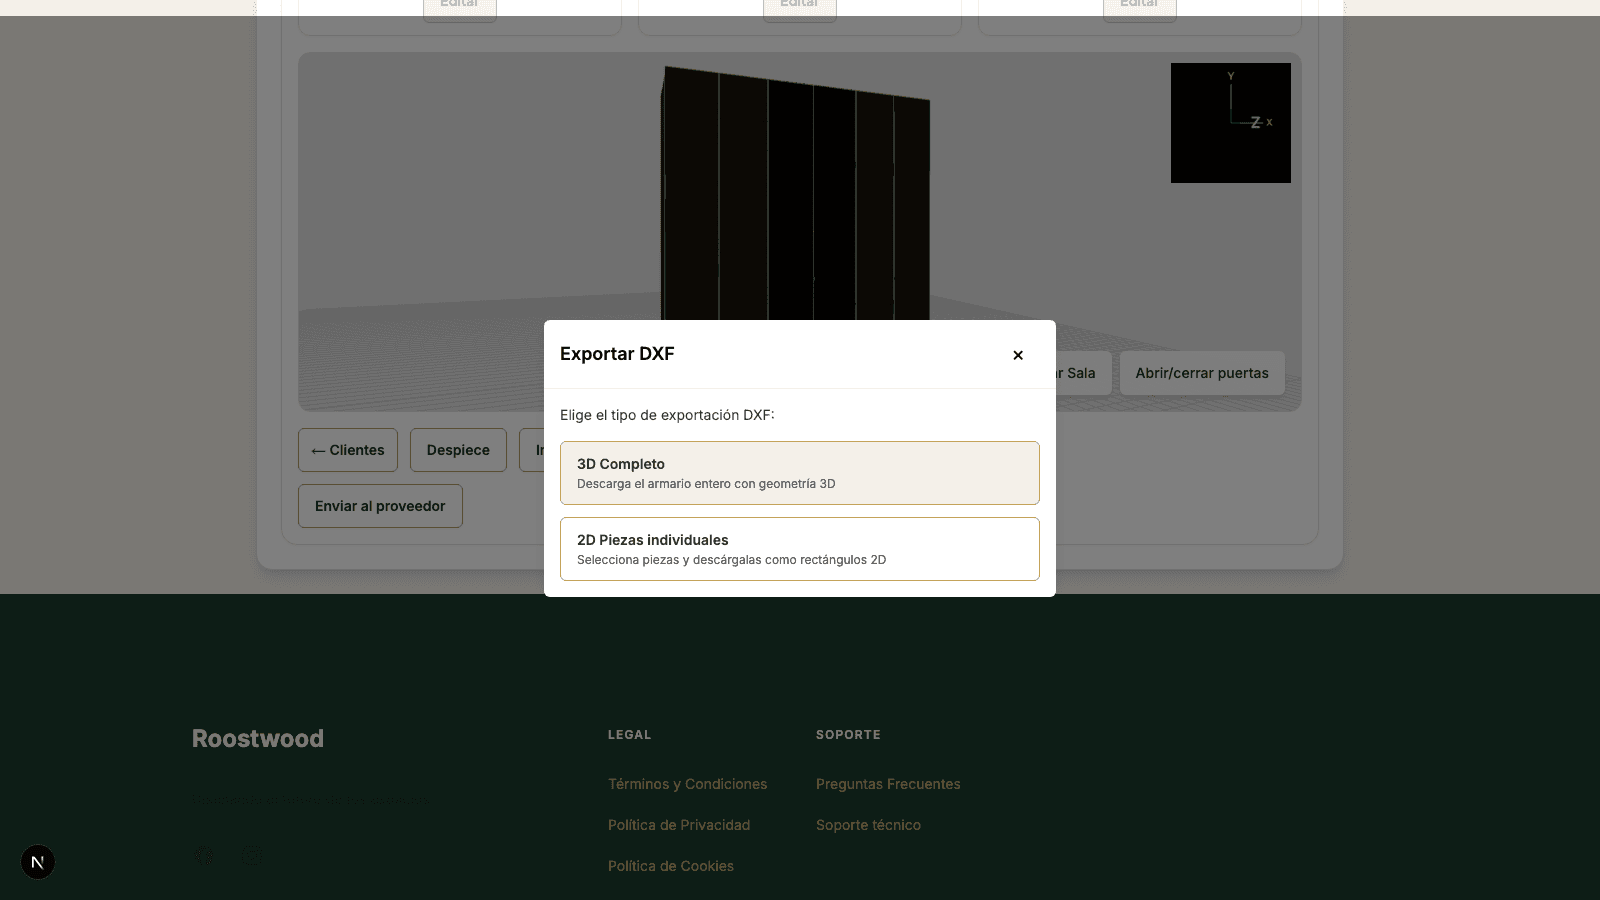This screenshot has height=900, width=1600.
Task: Click the 'Elige el tipo de exportación DXF:' text
Action: [x=667, y=415]
